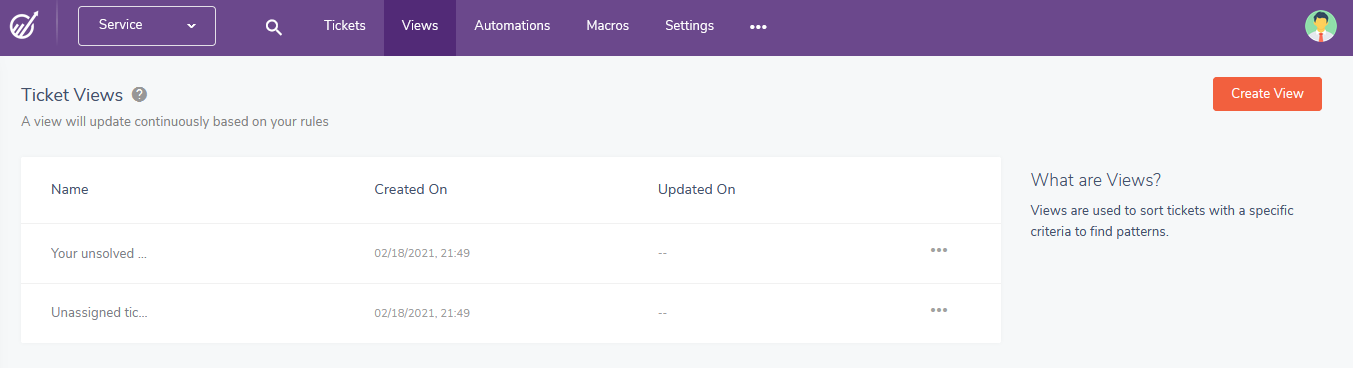
Task: Click the Ticket Views page title
Action: coord(72,95)
